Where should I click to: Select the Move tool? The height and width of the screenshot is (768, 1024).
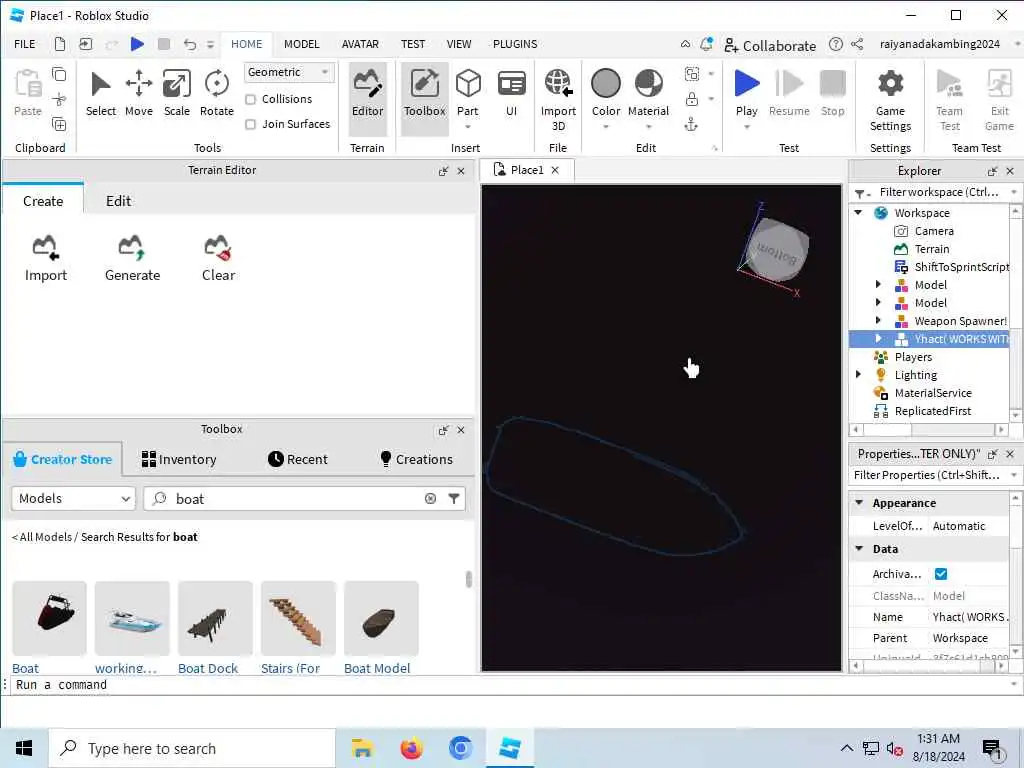pyautogui.click(x=138, y=93)
